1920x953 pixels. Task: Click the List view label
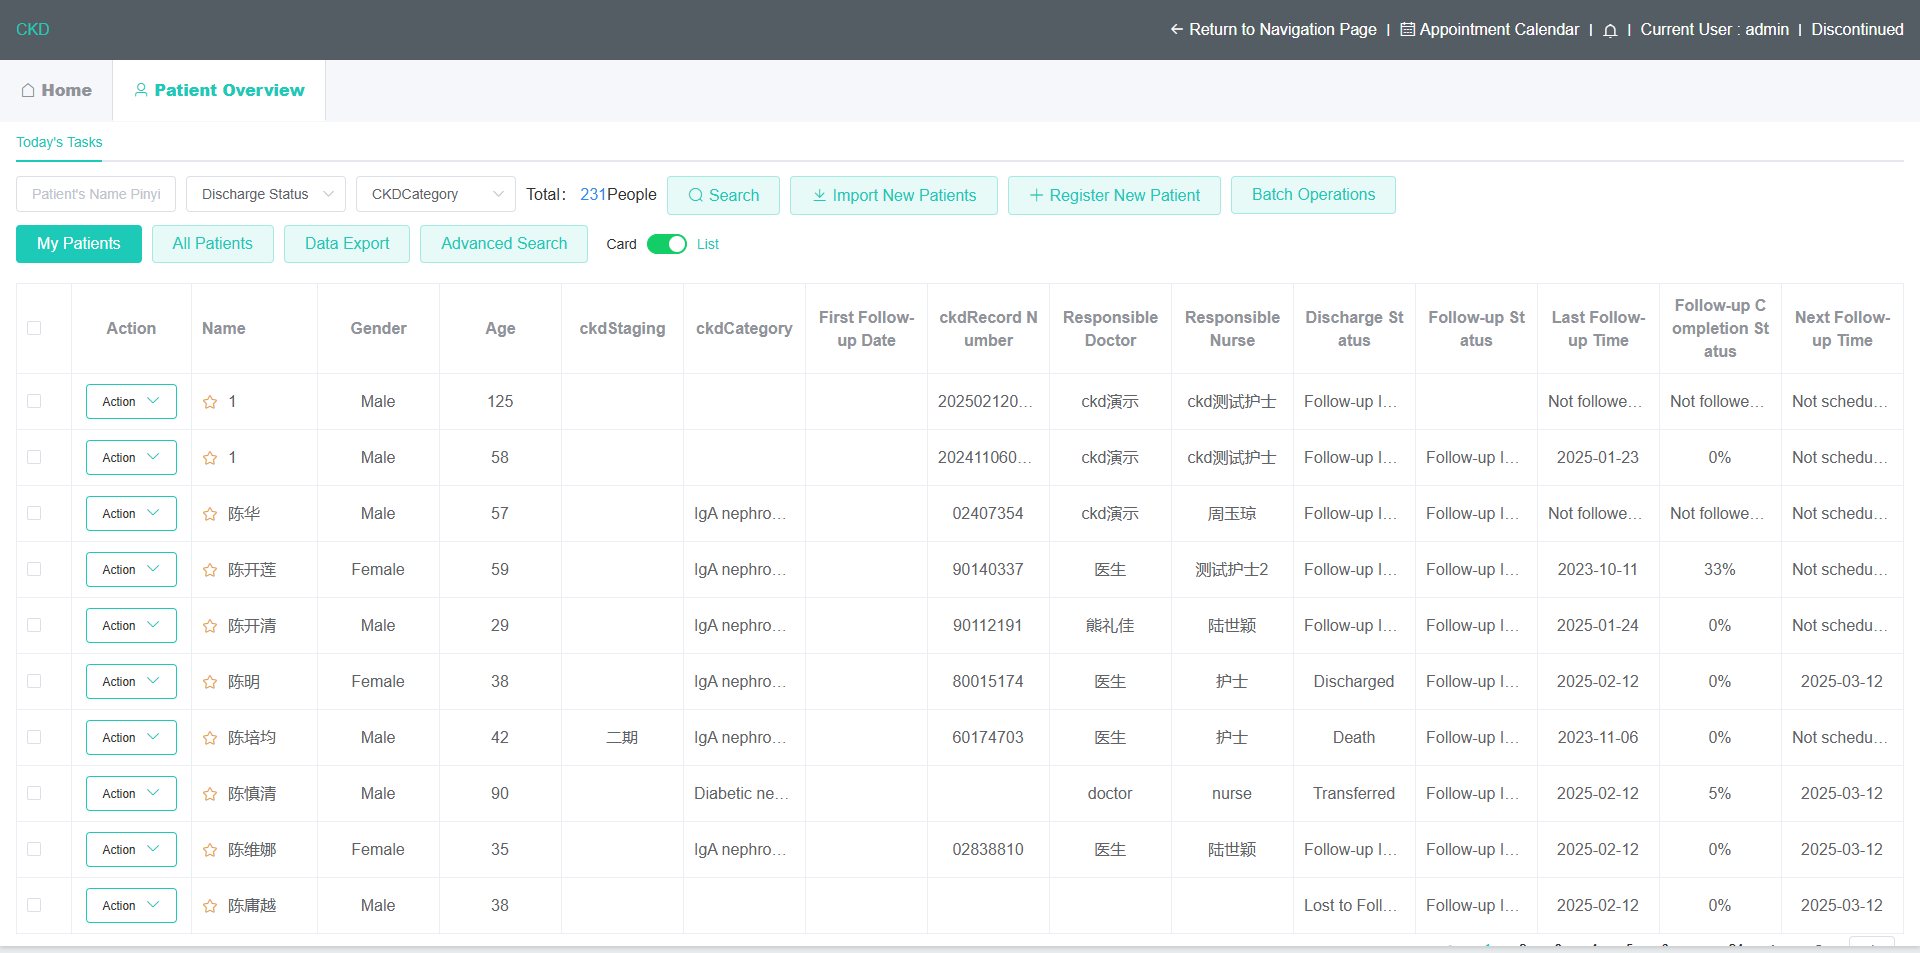coord(708,244)
